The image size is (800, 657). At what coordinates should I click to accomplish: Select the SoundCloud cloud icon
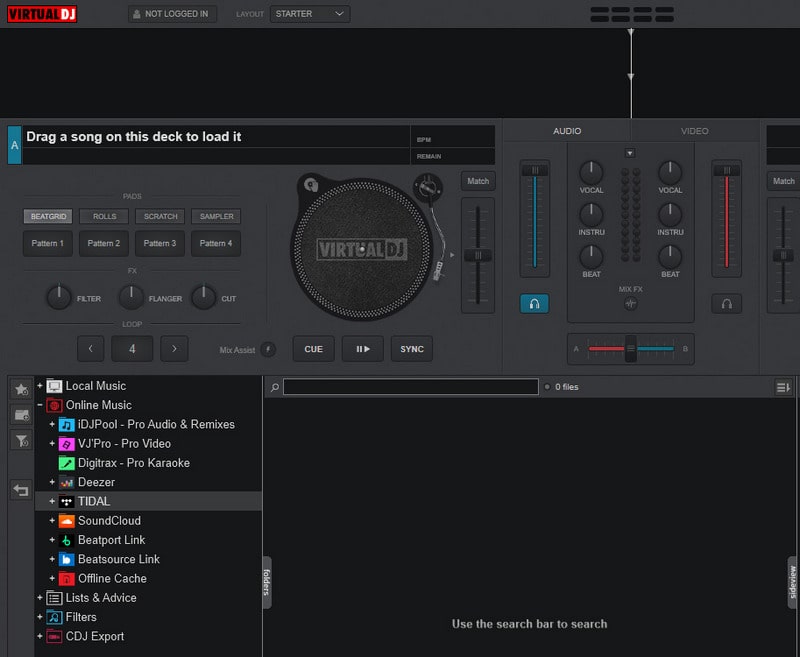tap(66, 521)
